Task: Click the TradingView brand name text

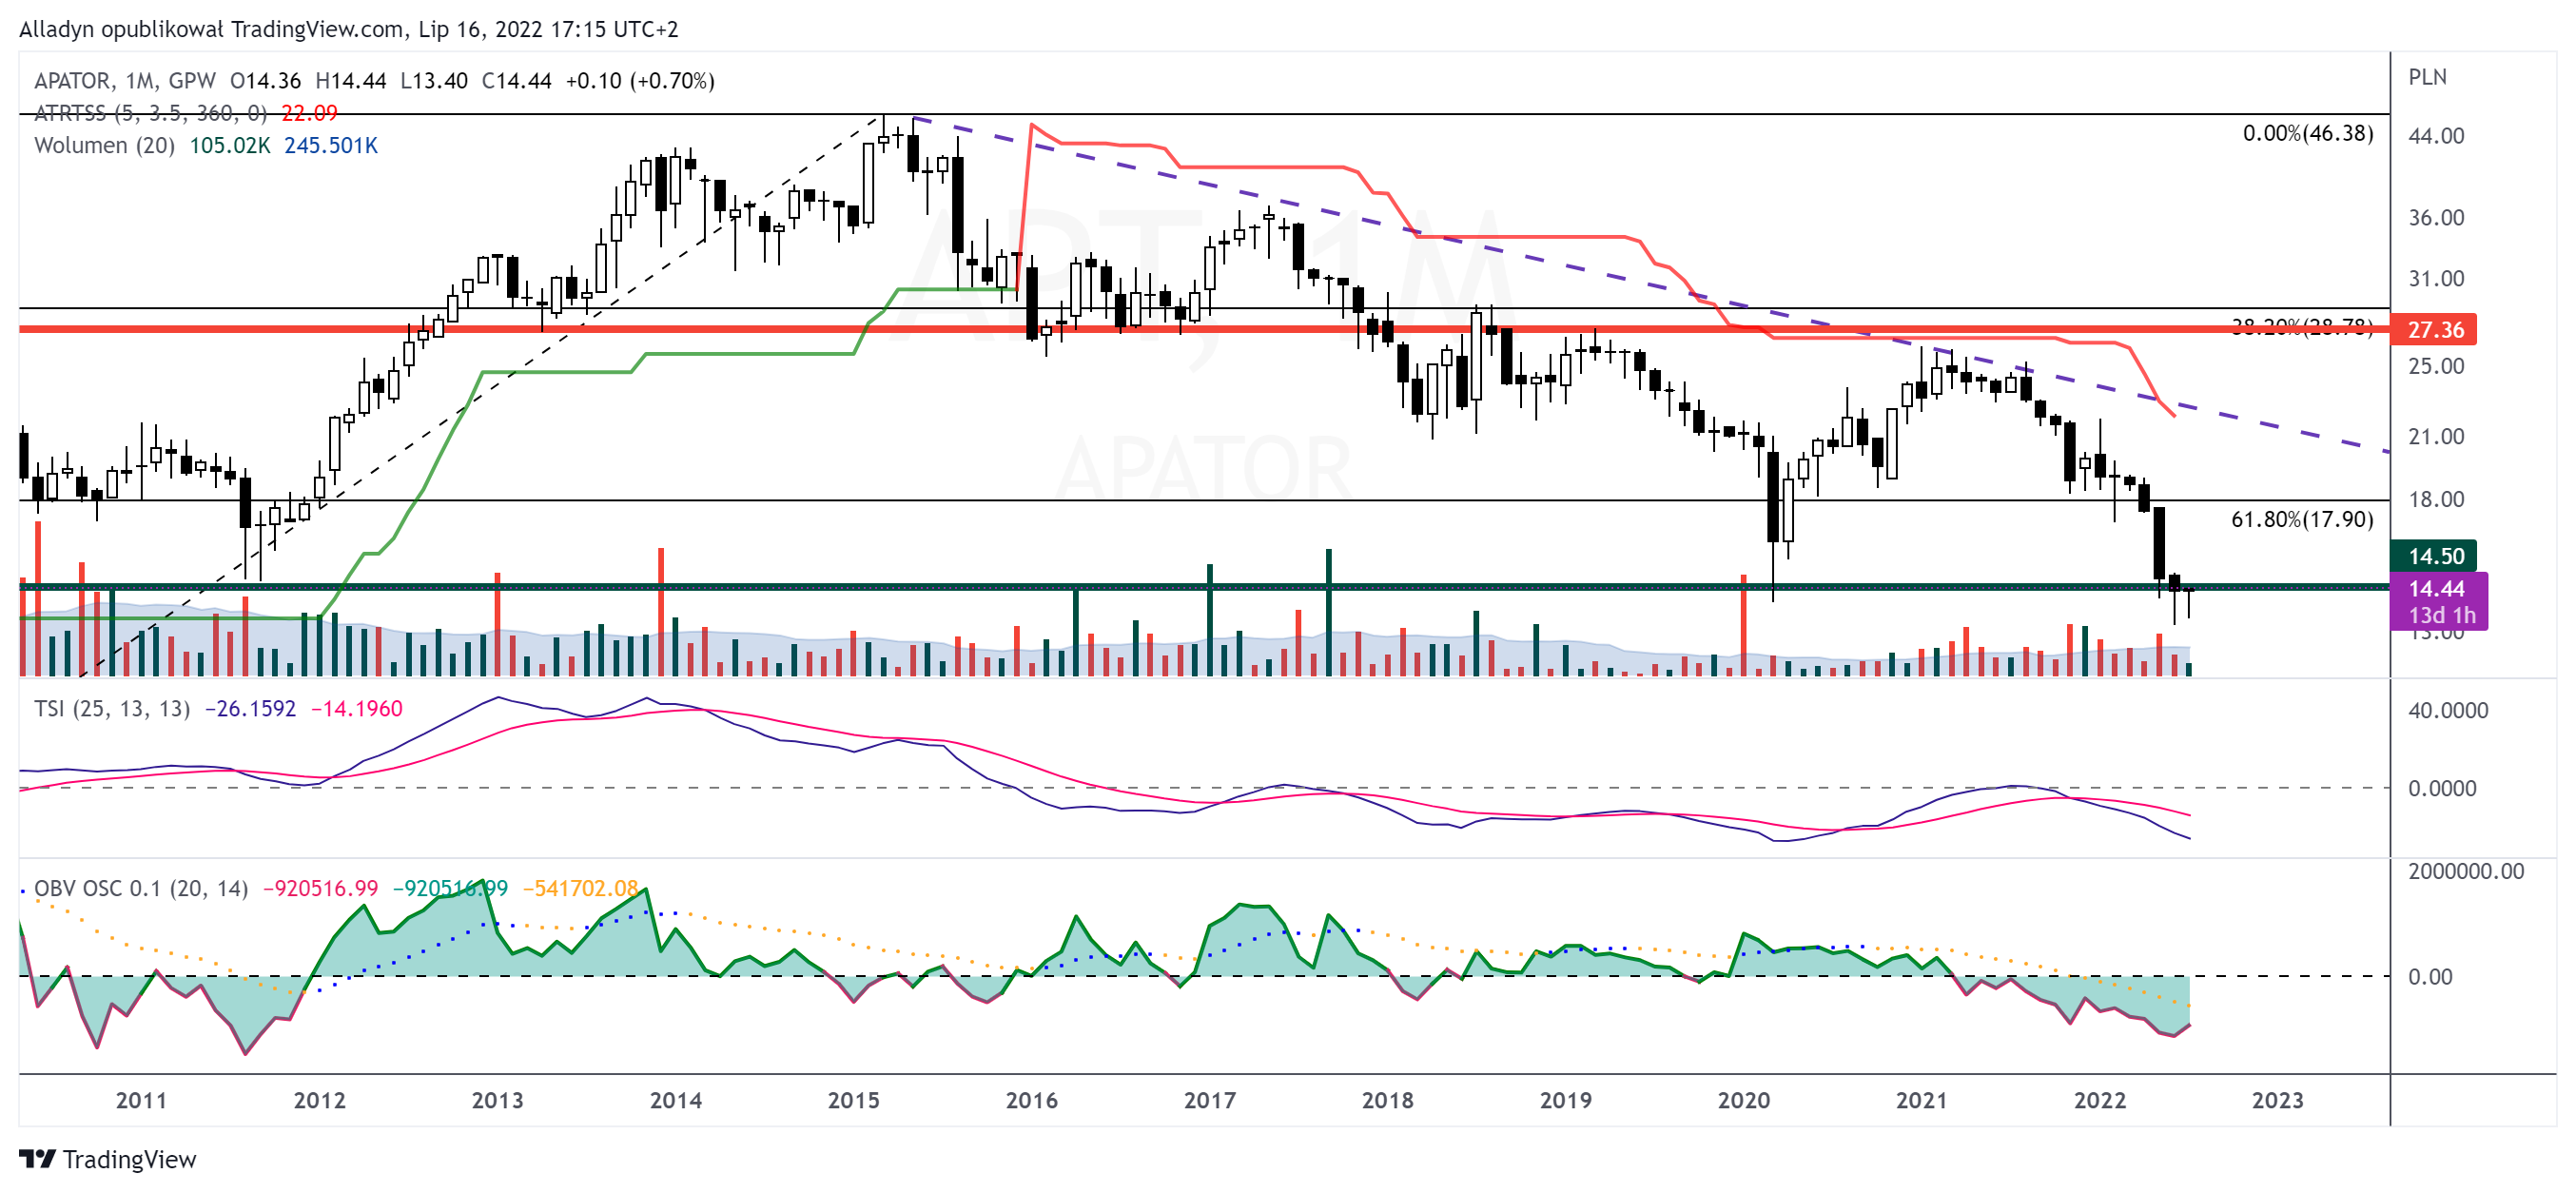Action: 130,1159
